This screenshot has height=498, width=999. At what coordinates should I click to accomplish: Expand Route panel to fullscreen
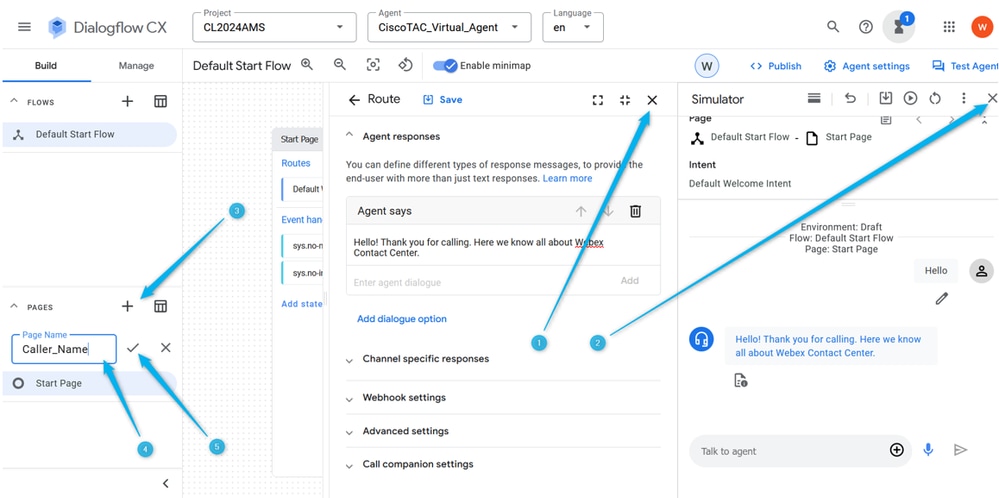[598, 100]
